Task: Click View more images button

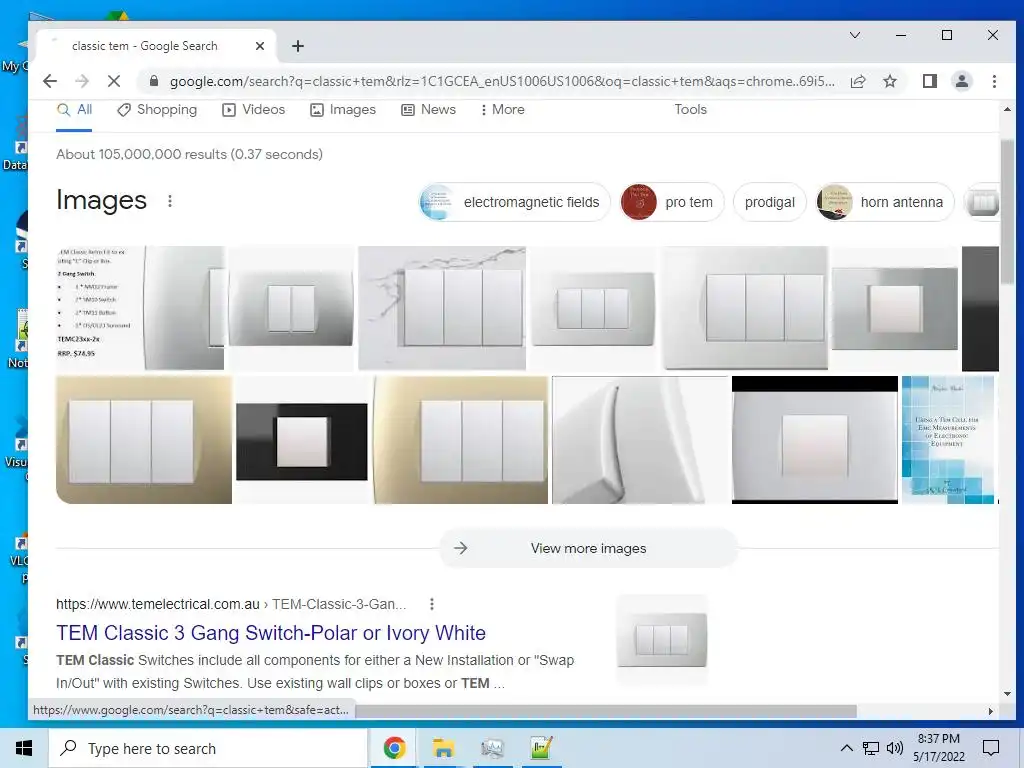Action: click(588, 549)
